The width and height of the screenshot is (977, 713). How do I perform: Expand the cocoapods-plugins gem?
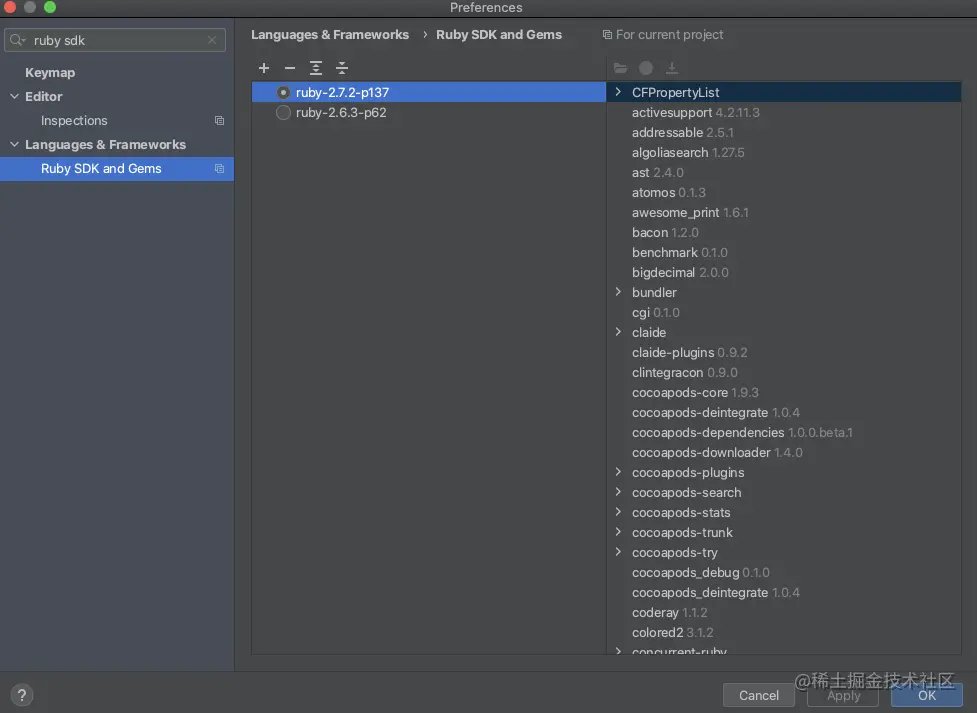pos(618,472)
